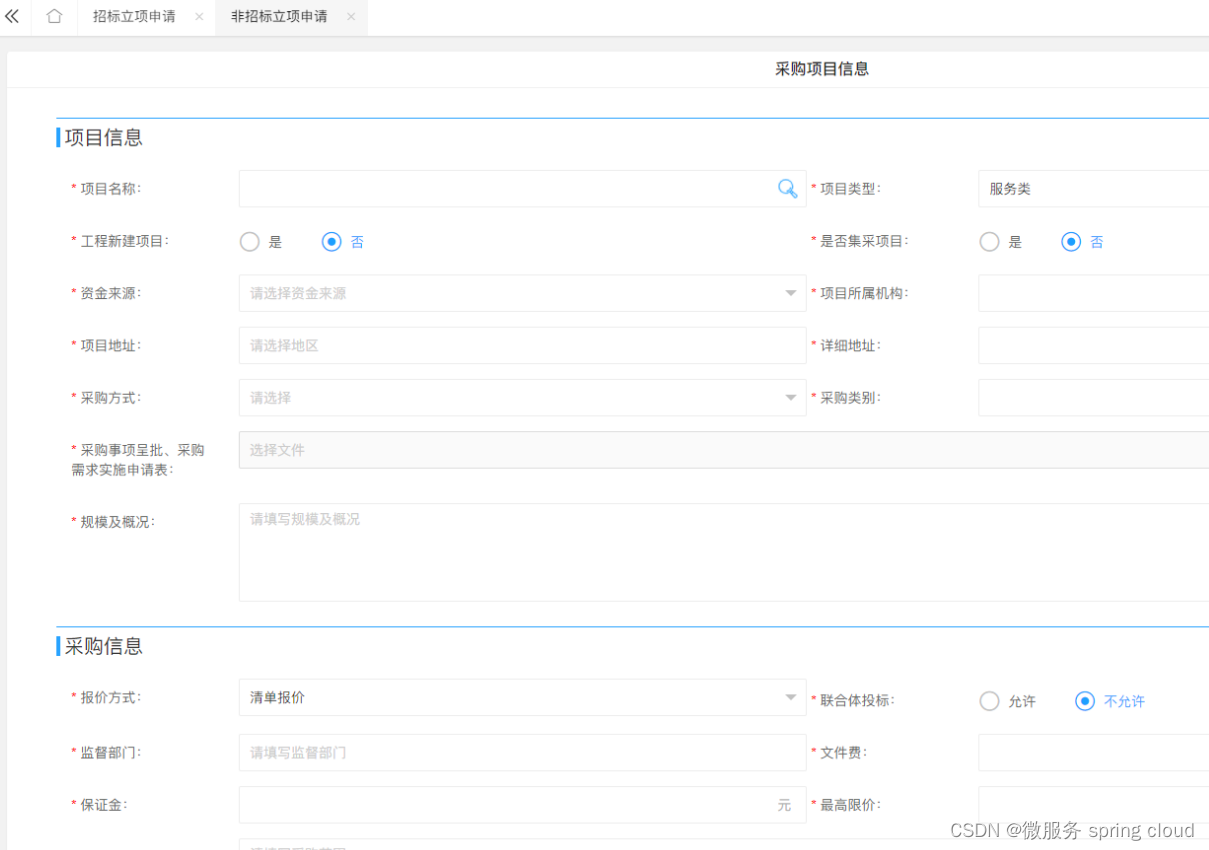
Task: Click the 保证金 input field
Action: [522, 804]
